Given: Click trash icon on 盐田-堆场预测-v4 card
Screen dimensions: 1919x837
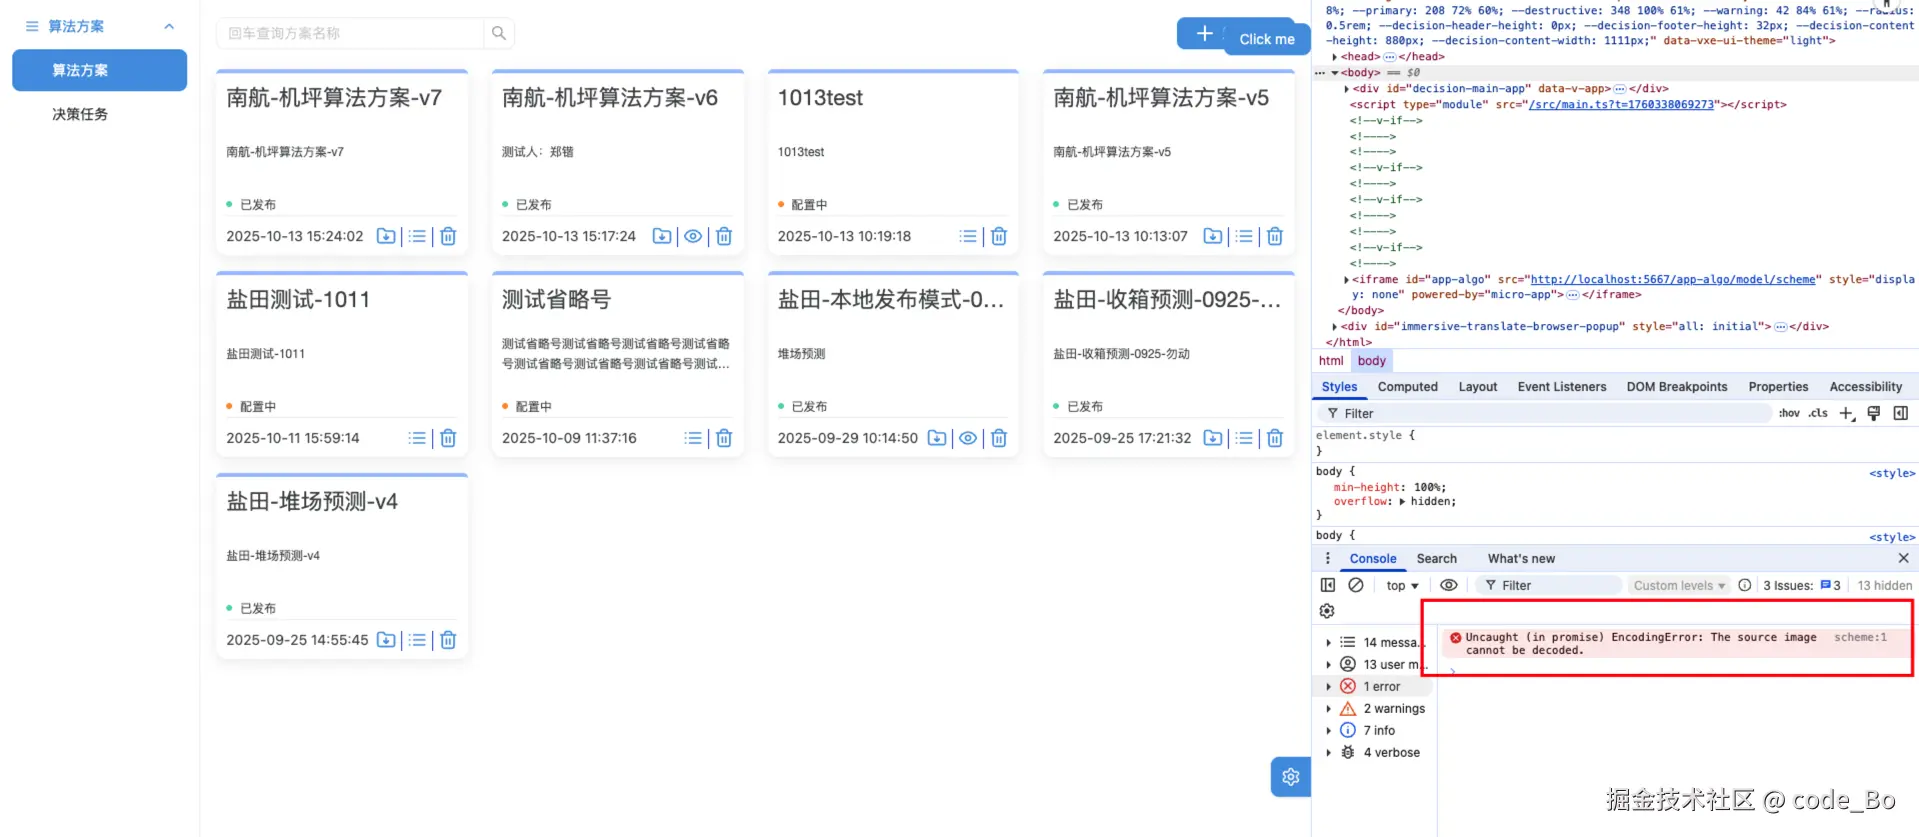Looking at the screenshot, I should 448,640.
